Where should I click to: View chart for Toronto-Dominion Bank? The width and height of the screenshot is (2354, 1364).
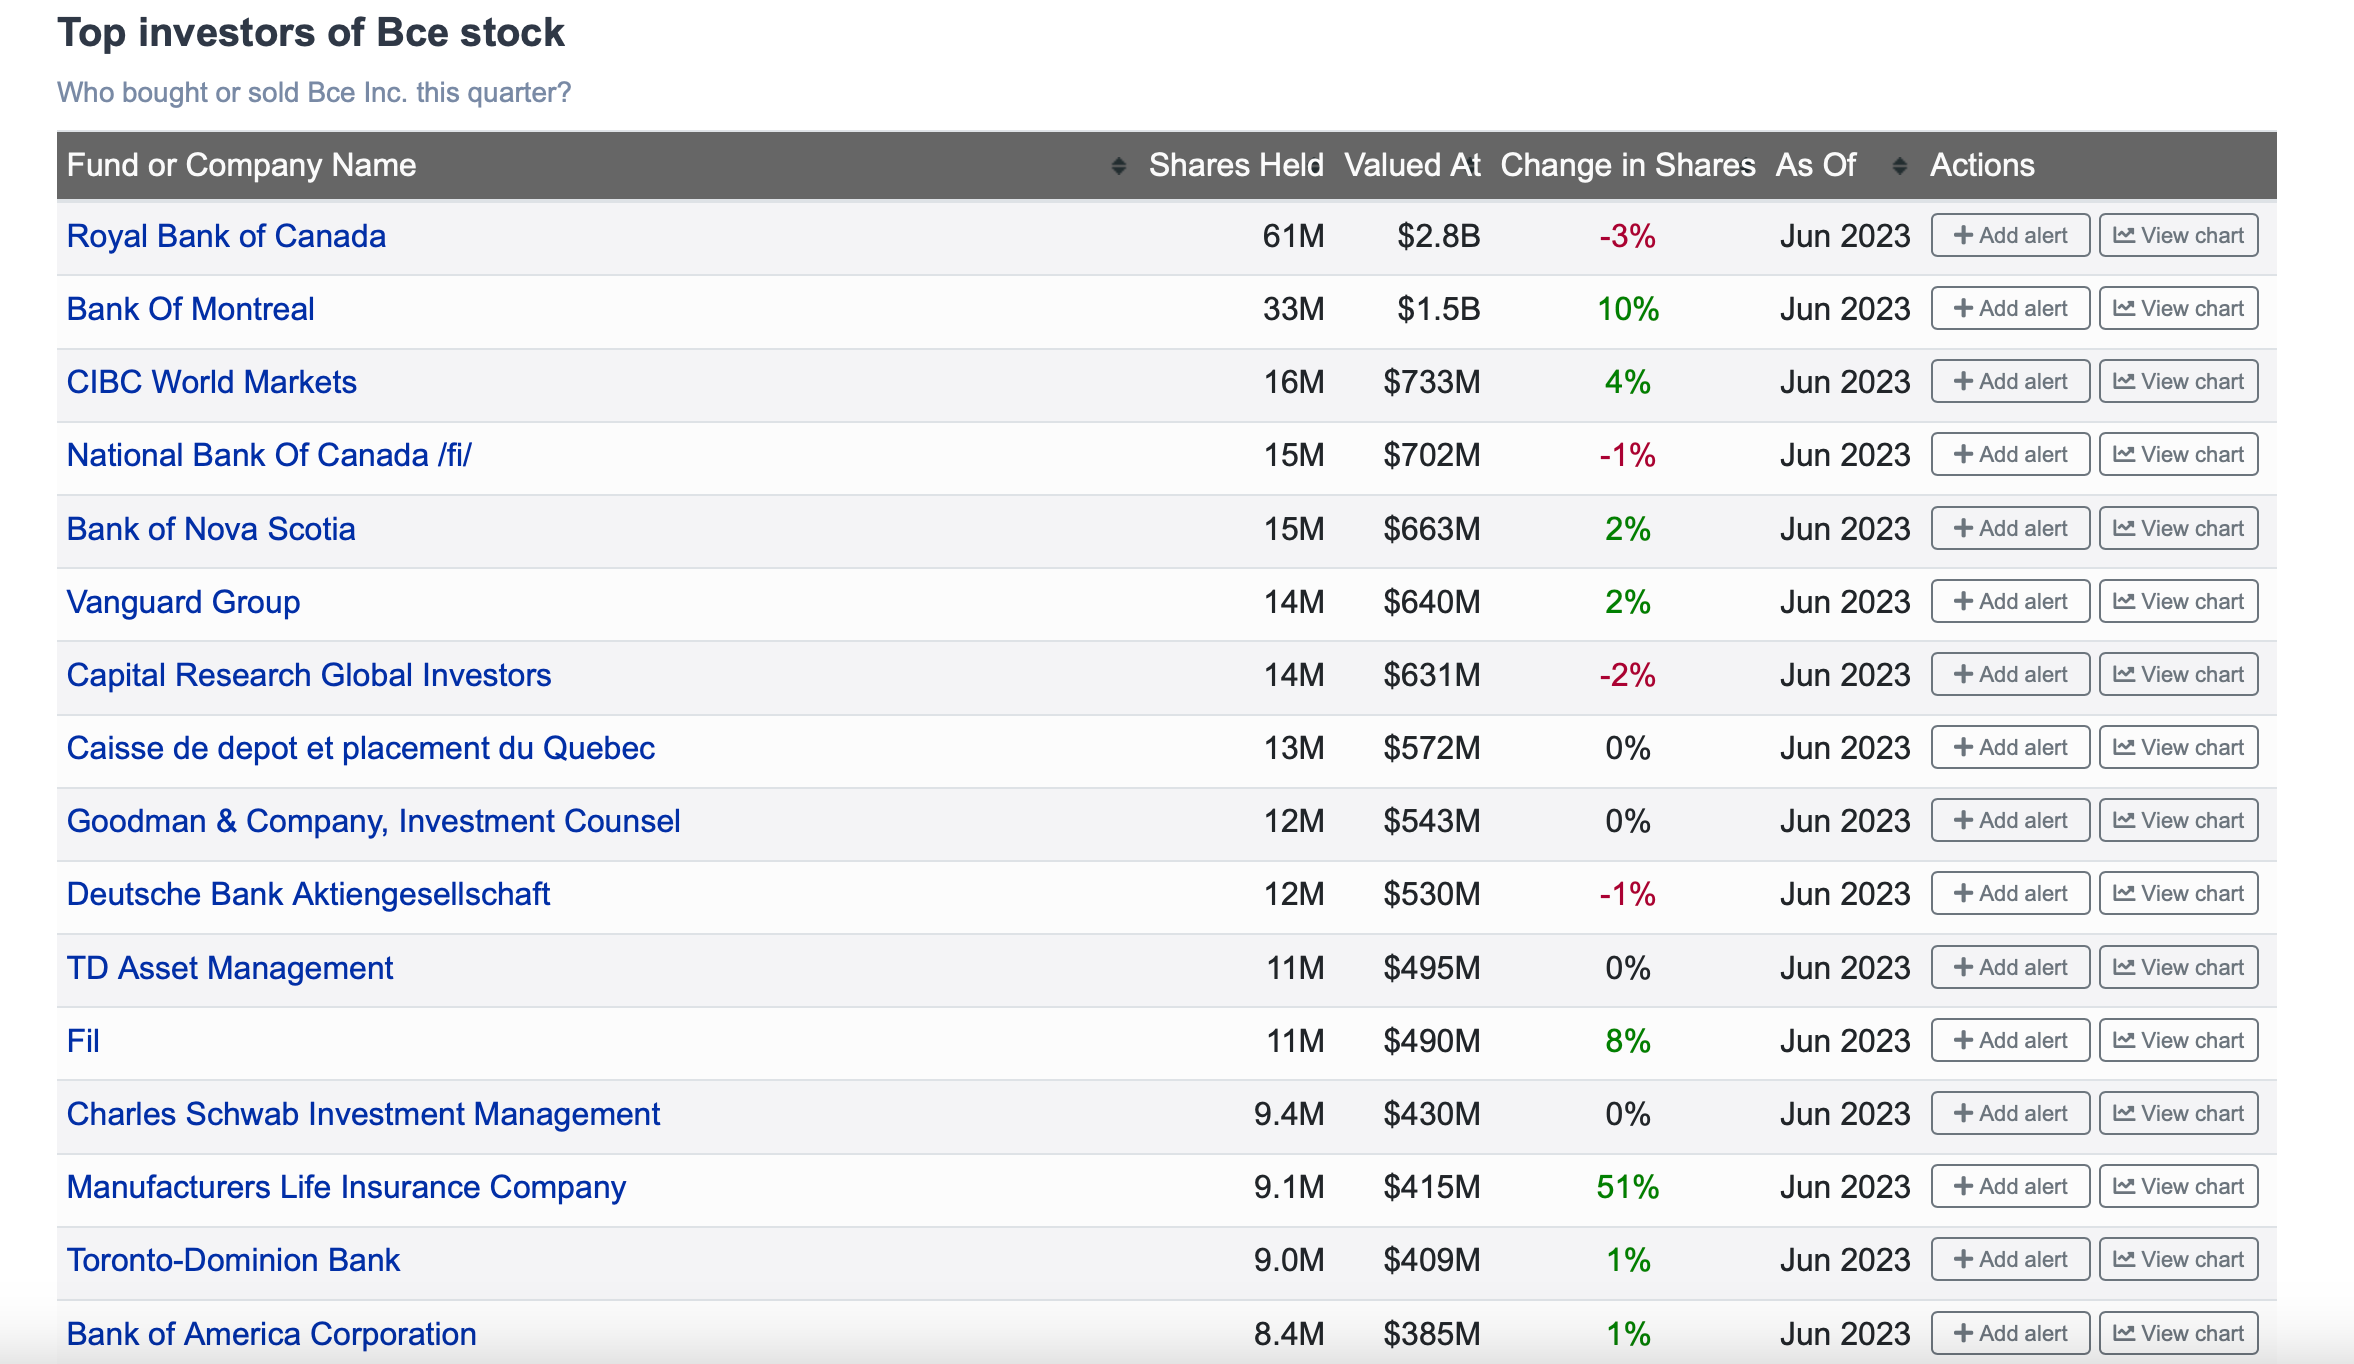pyautogui.click(x=2178, y=1259)
